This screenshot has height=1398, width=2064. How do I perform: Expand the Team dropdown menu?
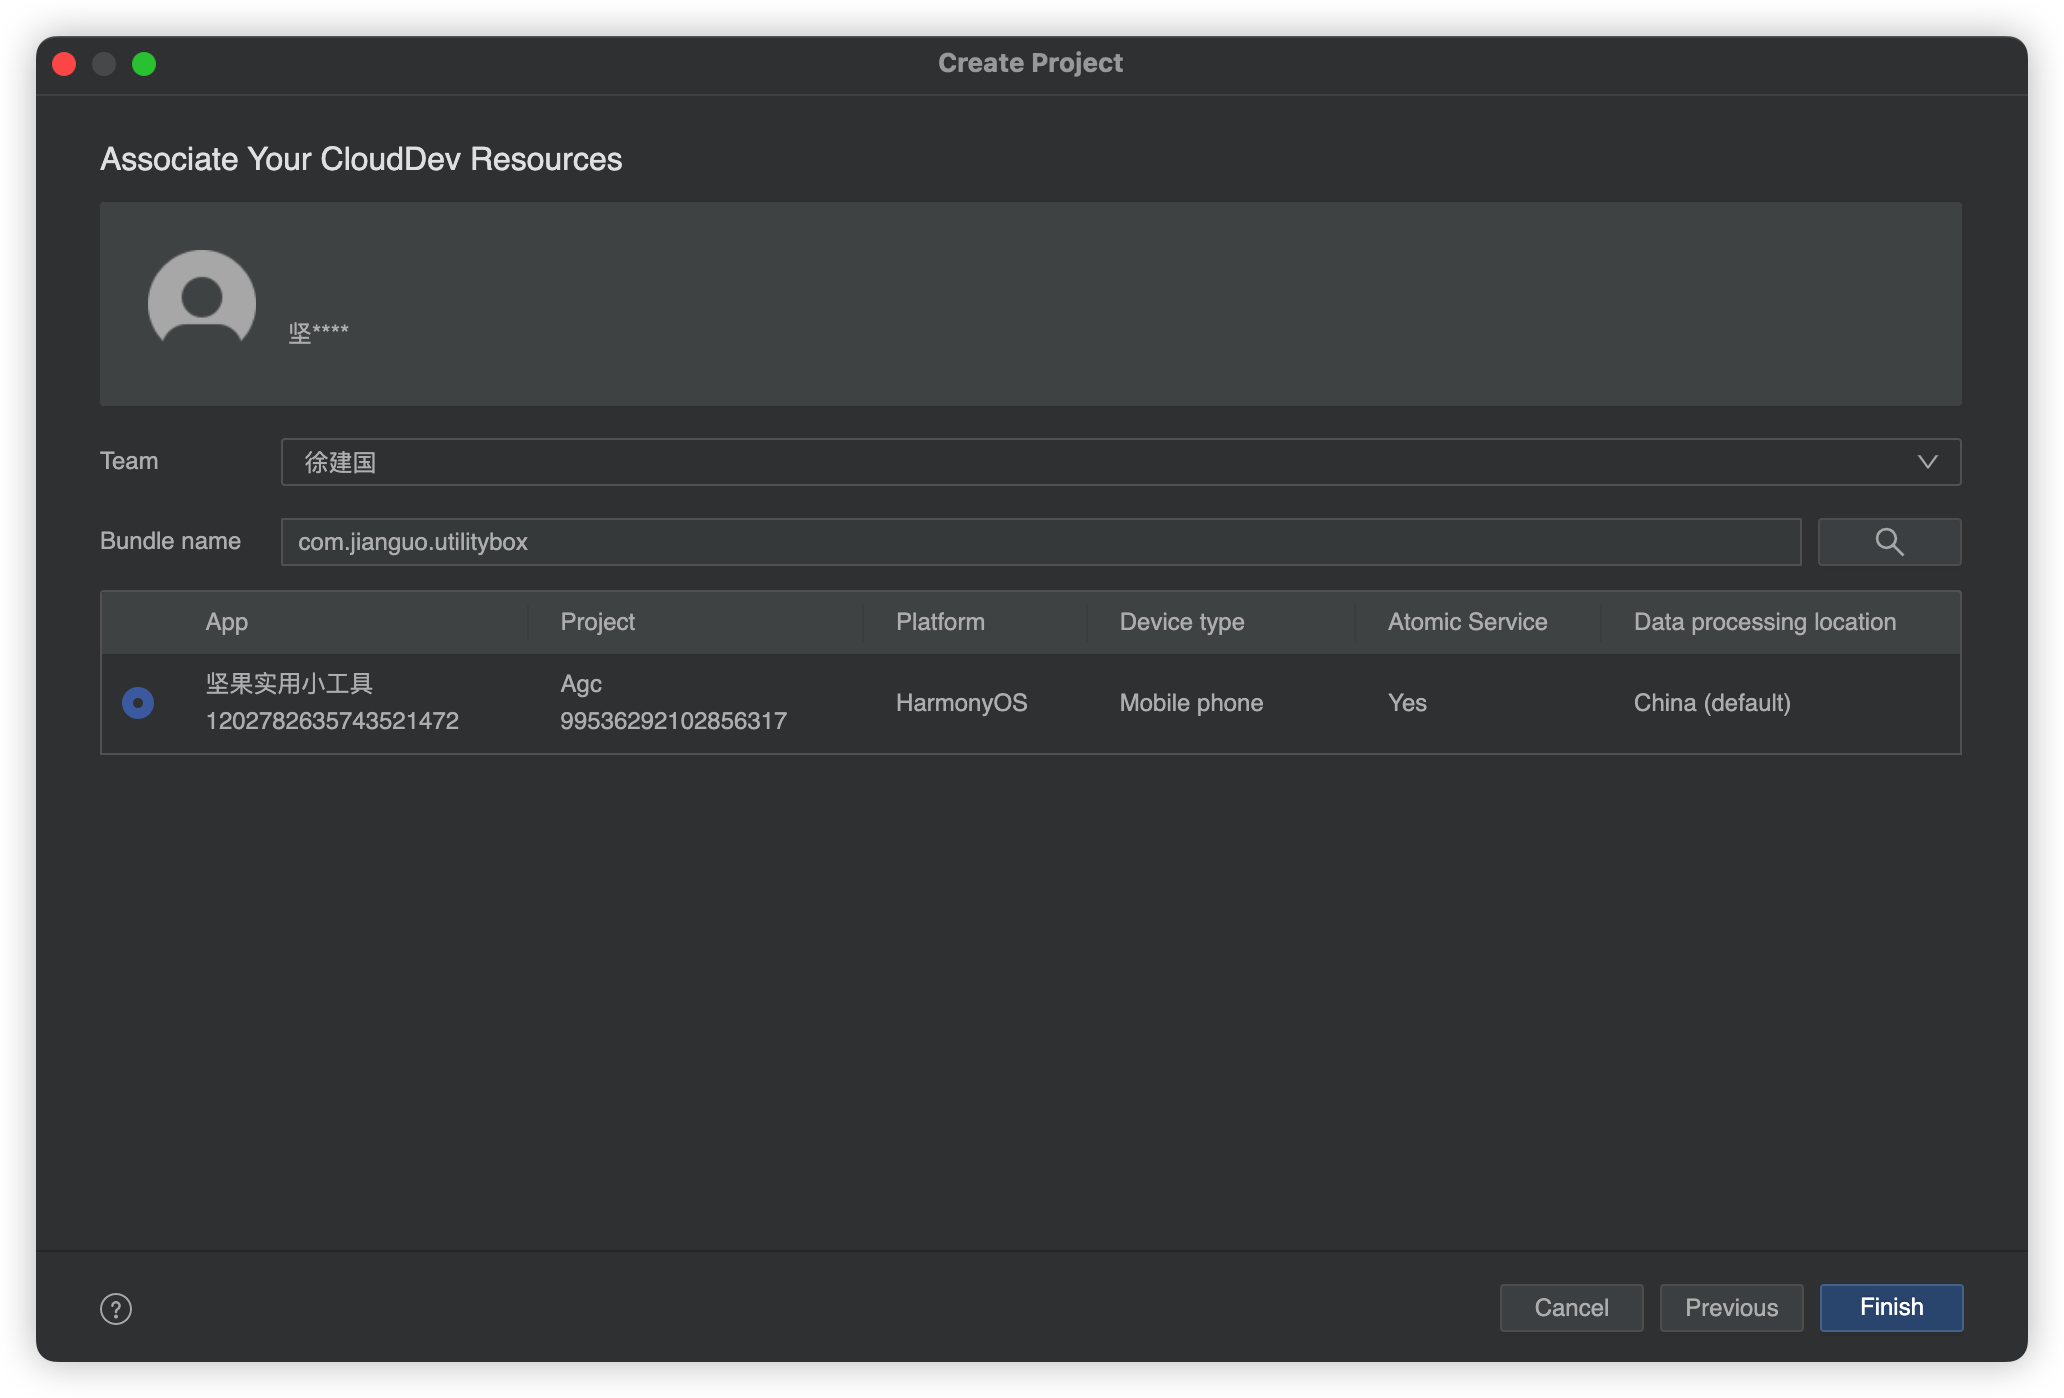click(x=1928, y=459)
